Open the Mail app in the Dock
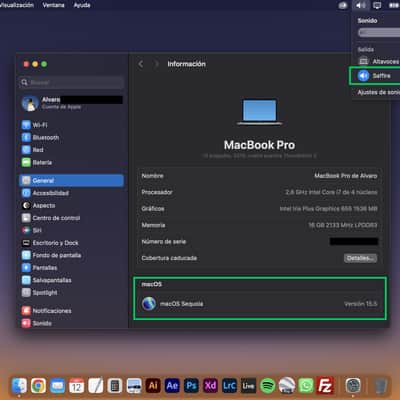The height and width of the screenshot is (400, 400). click(x=58, y=386)
